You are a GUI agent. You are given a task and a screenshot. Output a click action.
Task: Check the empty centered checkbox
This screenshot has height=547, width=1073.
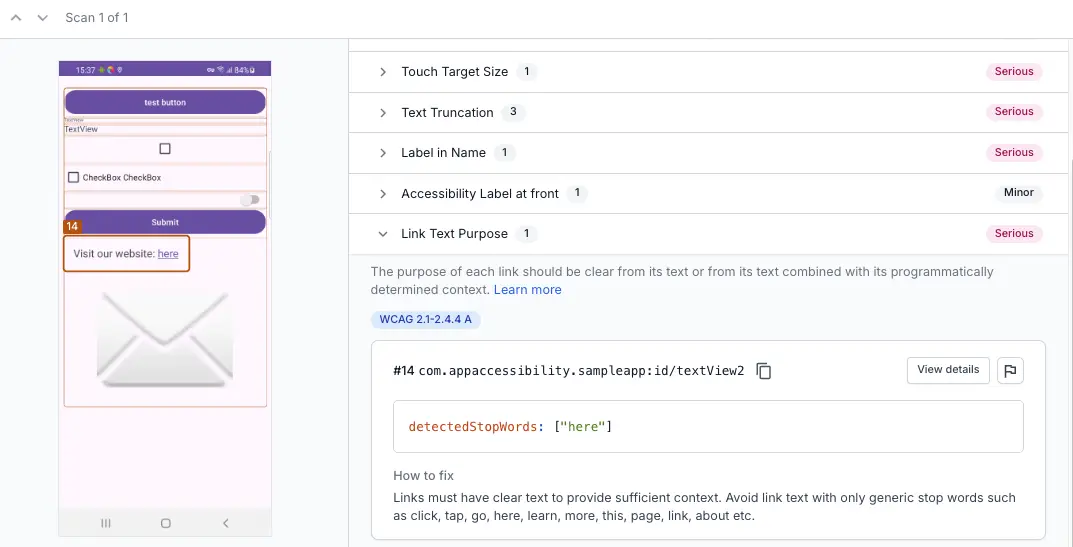[x=165, y=149]
